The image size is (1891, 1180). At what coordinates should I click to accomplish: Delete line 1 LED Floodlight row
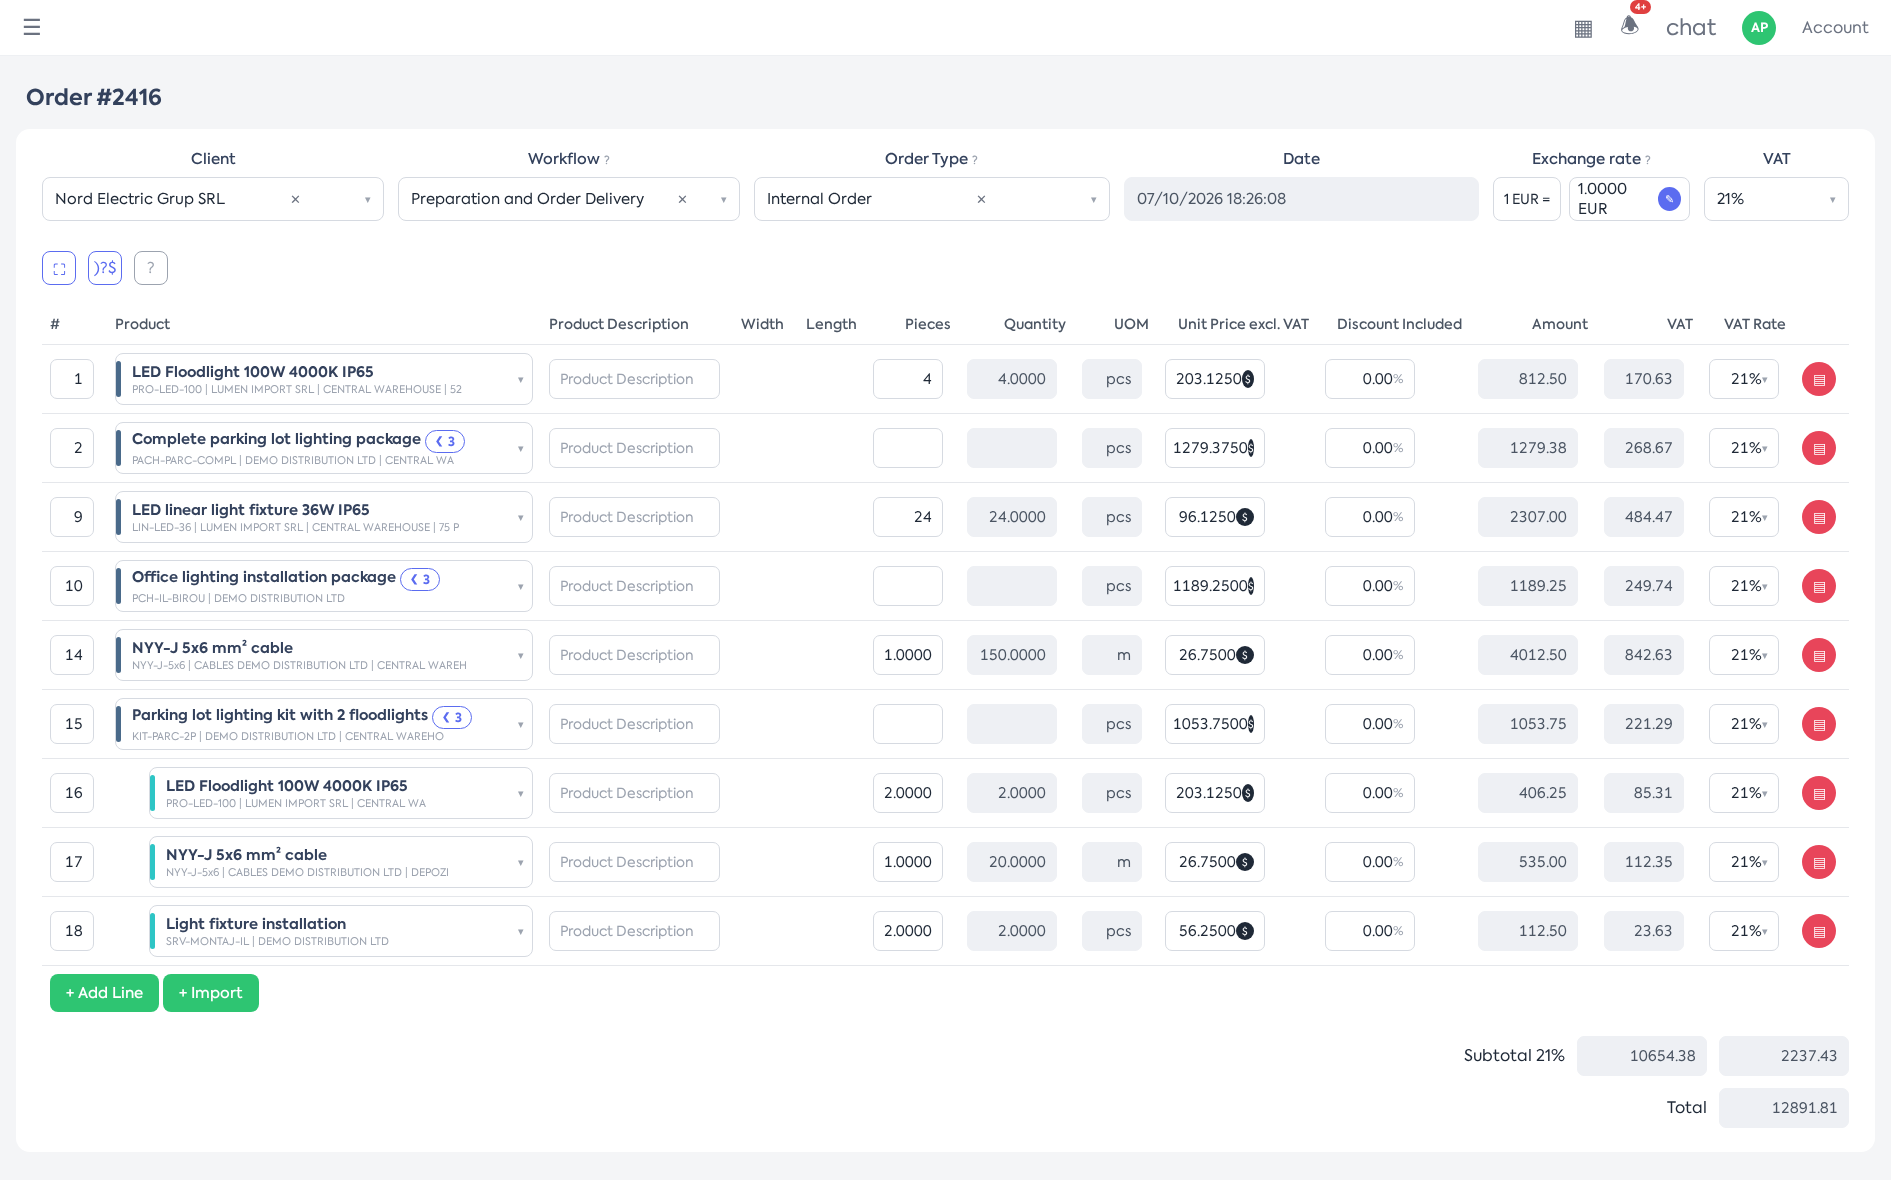(x=1819, y=379)
